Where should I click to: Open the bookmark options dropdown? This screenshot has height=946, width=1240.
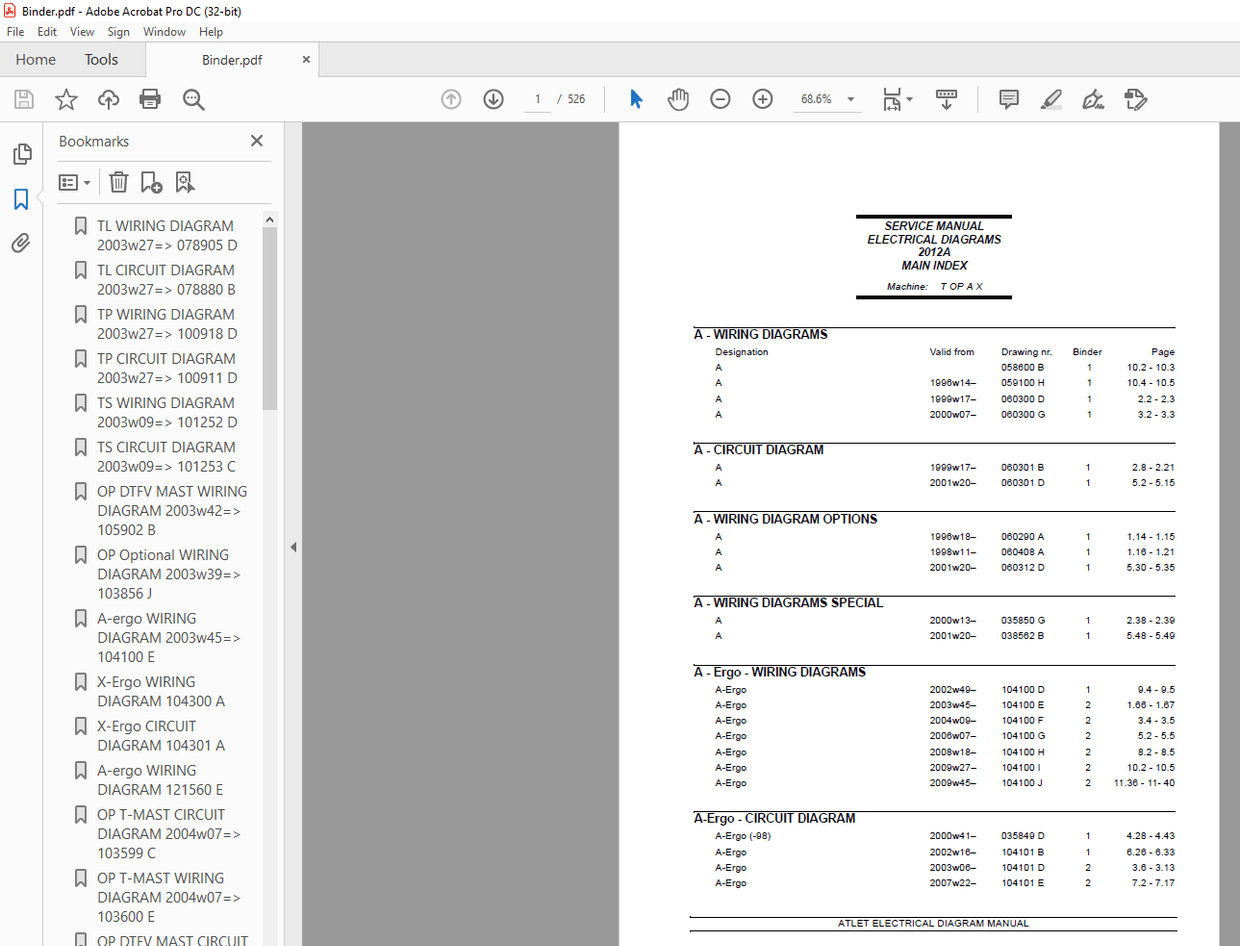(x=74, y=182)
